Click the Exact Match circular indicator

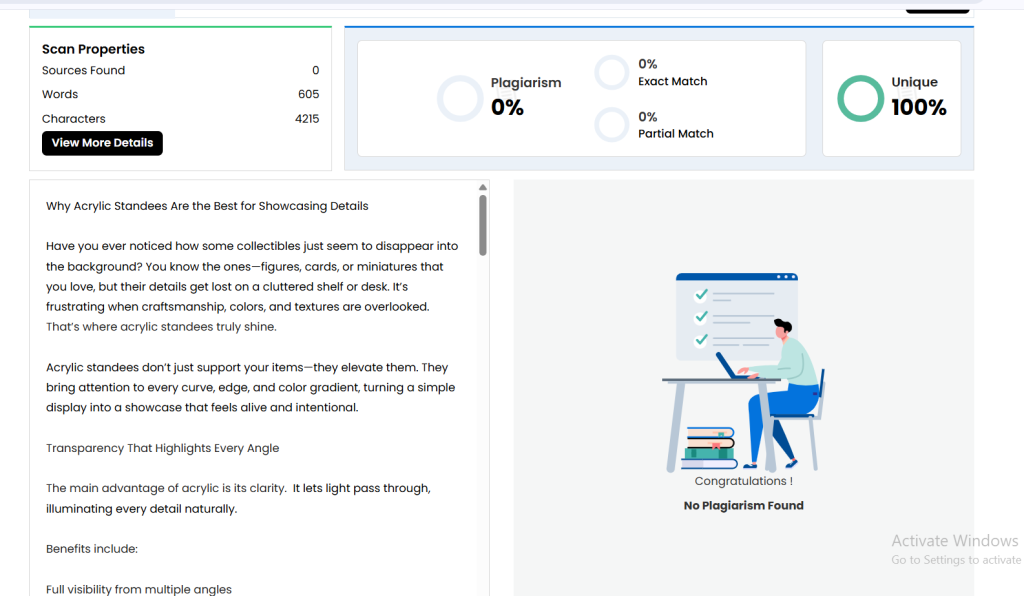tap(611, 73)
